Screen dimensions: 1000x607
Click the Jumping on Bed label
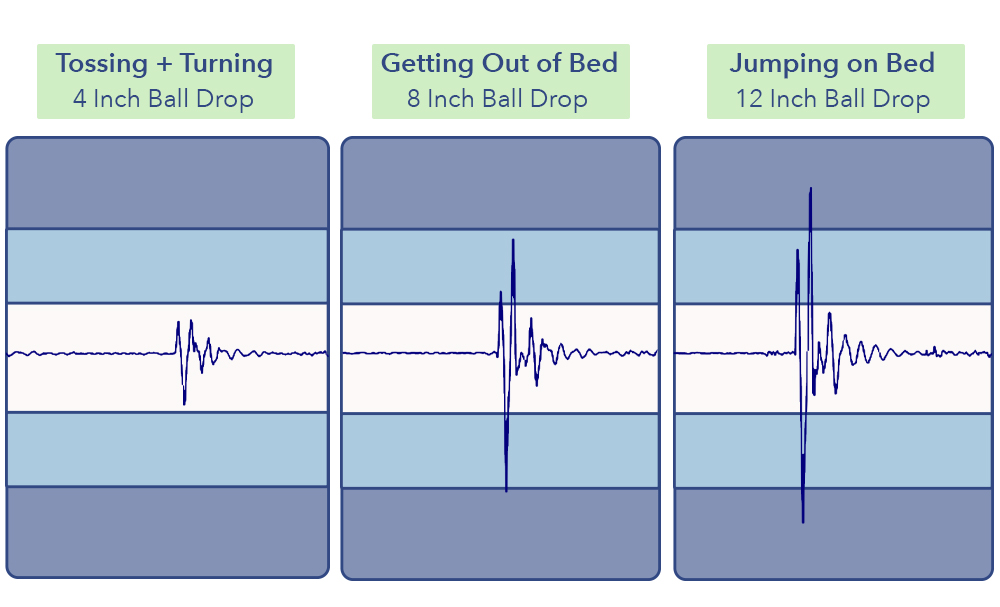pos(832,63)
